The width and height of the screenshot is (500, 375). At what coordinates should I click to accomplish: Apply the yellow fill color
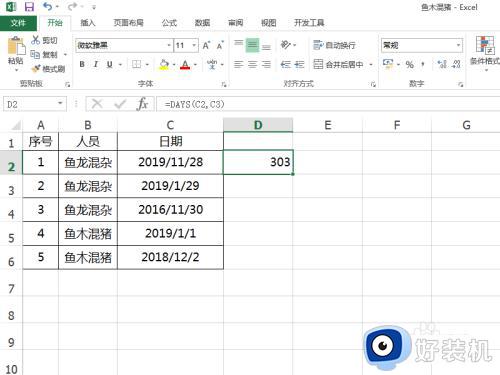164,64
